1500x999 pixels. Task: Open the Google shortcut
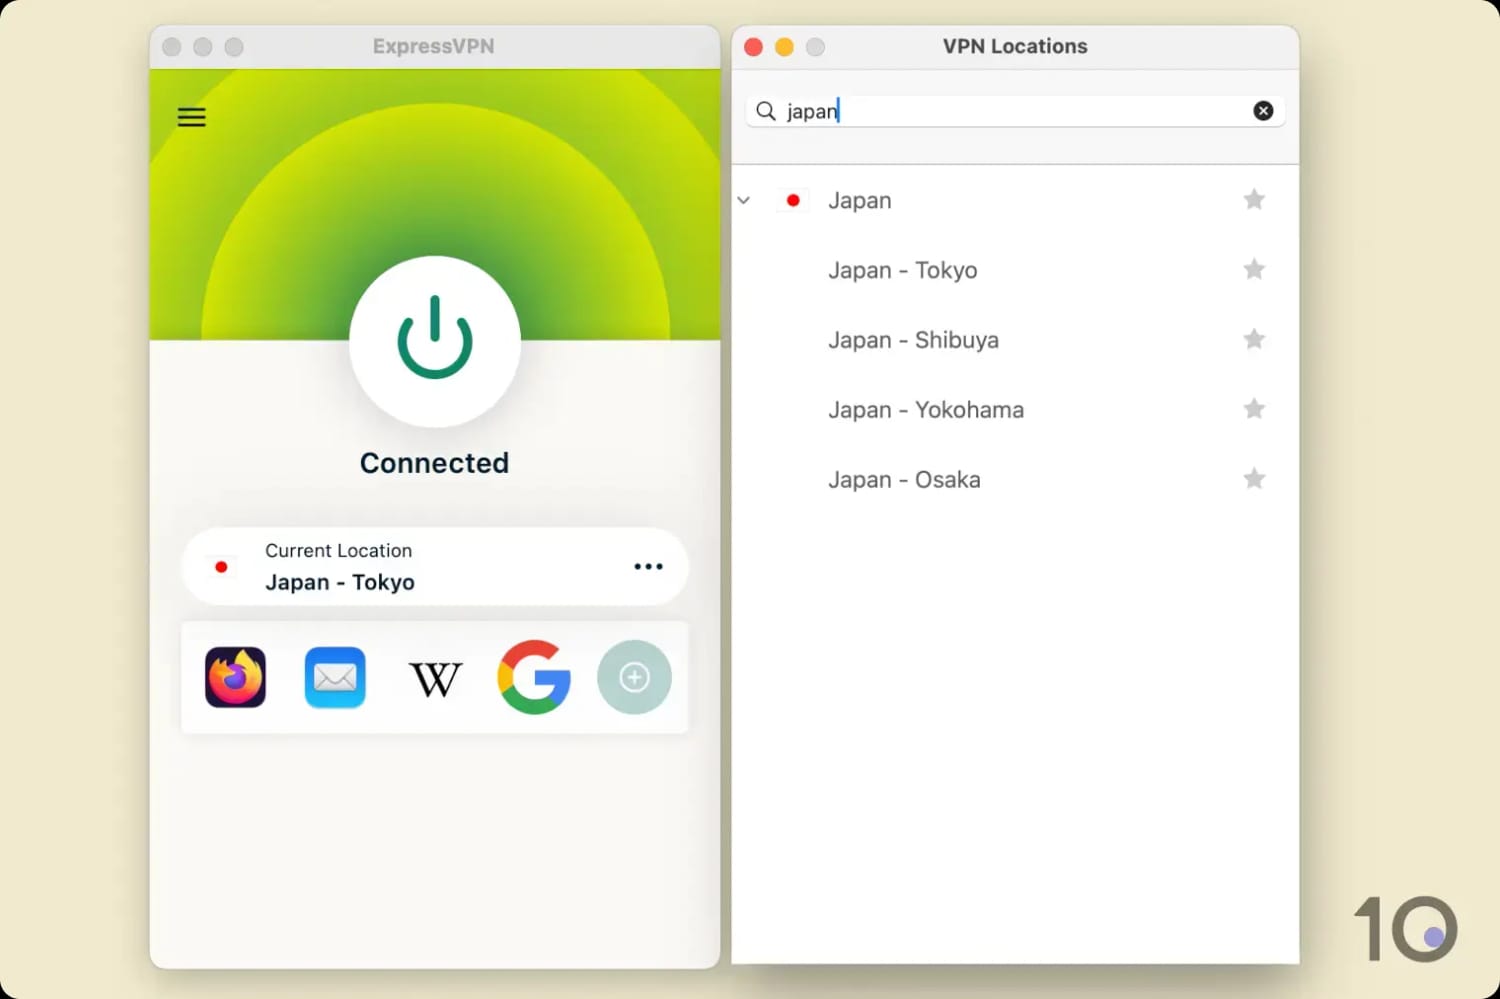(x=534, y=677)
